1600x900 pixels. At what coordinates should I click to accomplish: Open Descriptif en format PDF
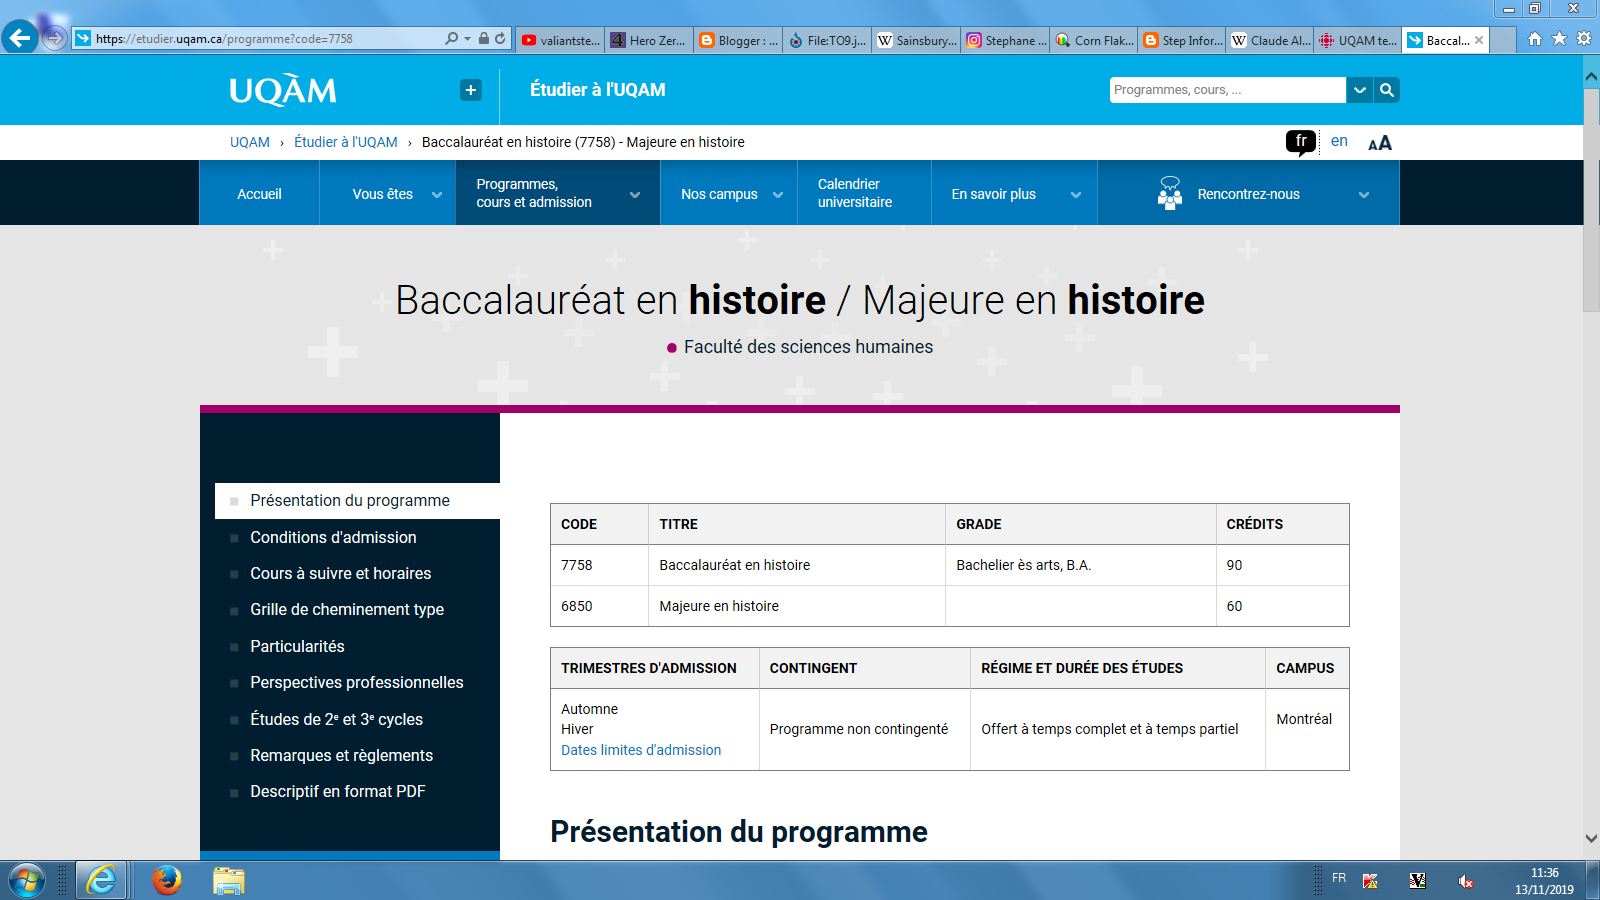tap(338, 791)
